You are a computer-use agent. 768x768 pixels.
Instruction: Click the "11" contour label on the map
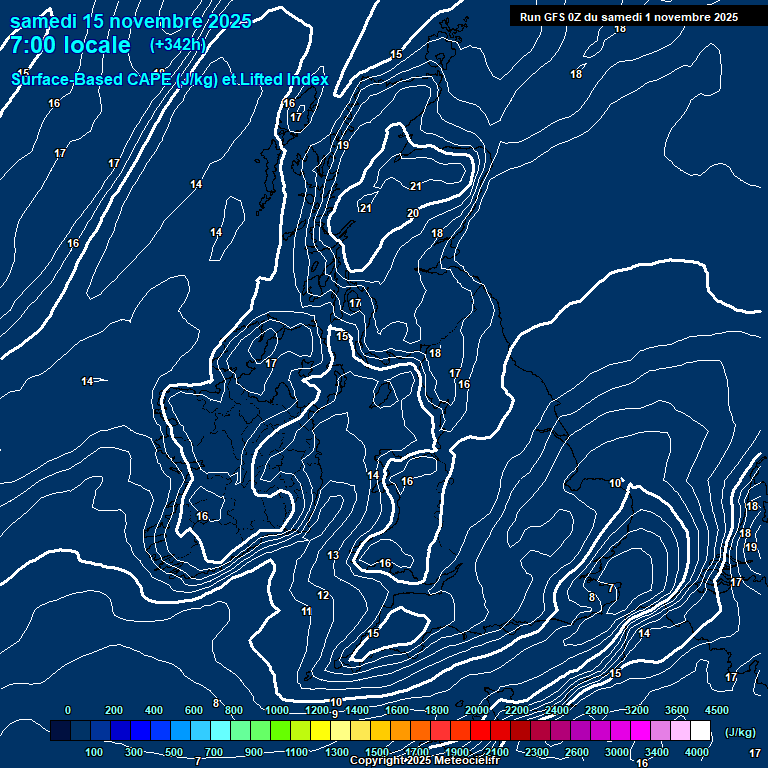307,611
